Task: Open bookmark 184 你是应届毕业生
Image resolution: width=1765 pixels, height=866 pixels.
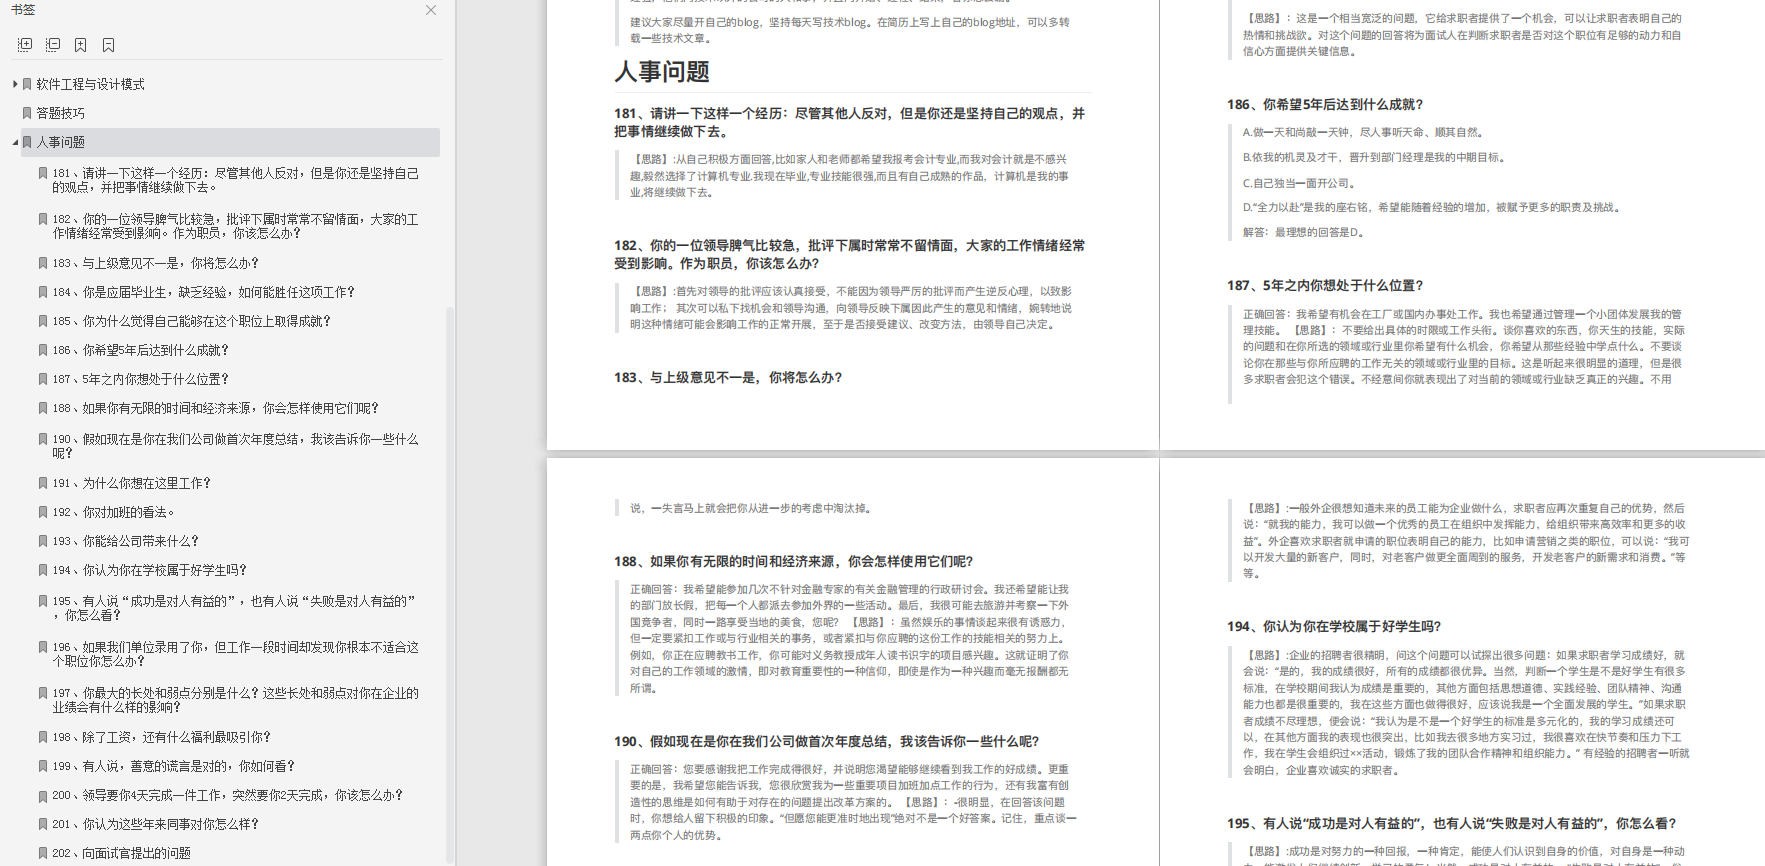Action: 203,292
